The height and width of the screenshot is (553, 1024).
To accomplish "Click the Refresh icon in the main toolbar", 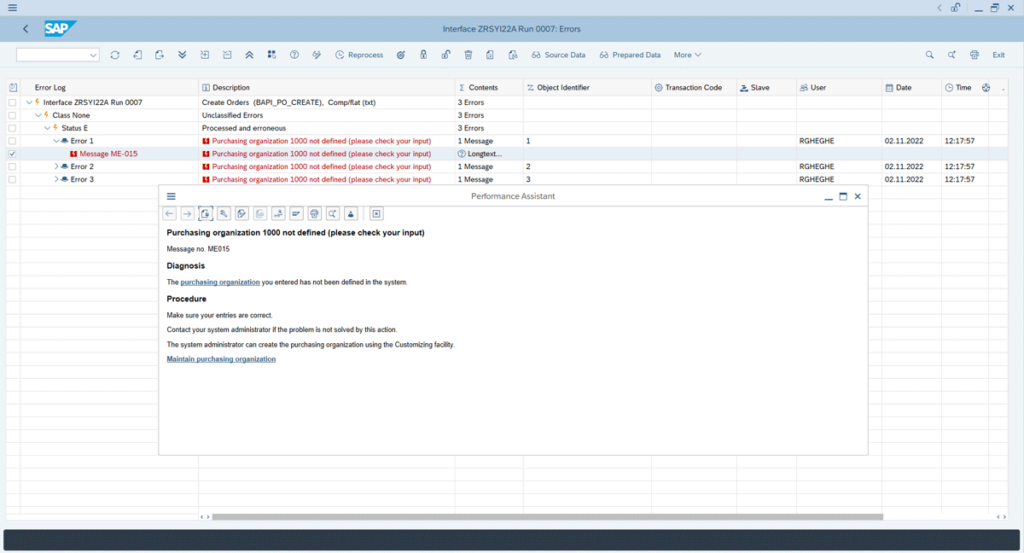I will pyautogui.click(x=115, y=55).
